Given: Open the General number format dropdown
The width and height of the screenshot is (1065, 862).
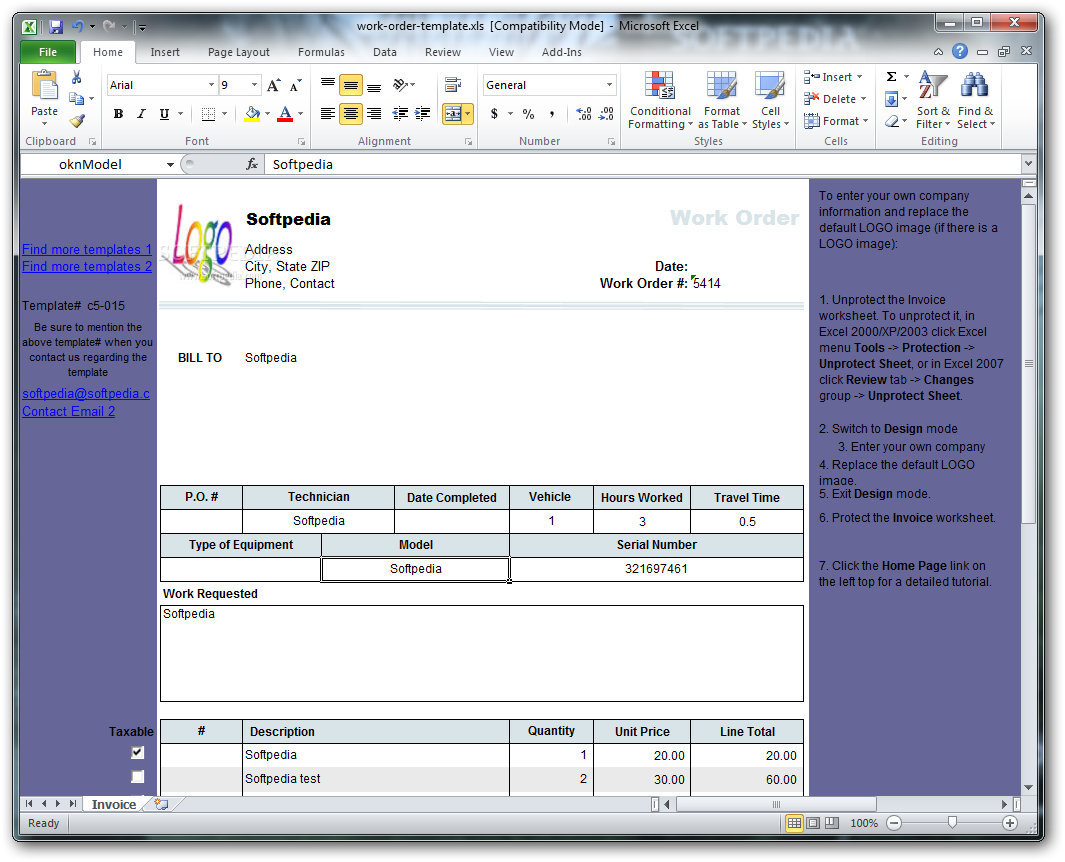Looking at the screenshot, I should tap(609, 85).
